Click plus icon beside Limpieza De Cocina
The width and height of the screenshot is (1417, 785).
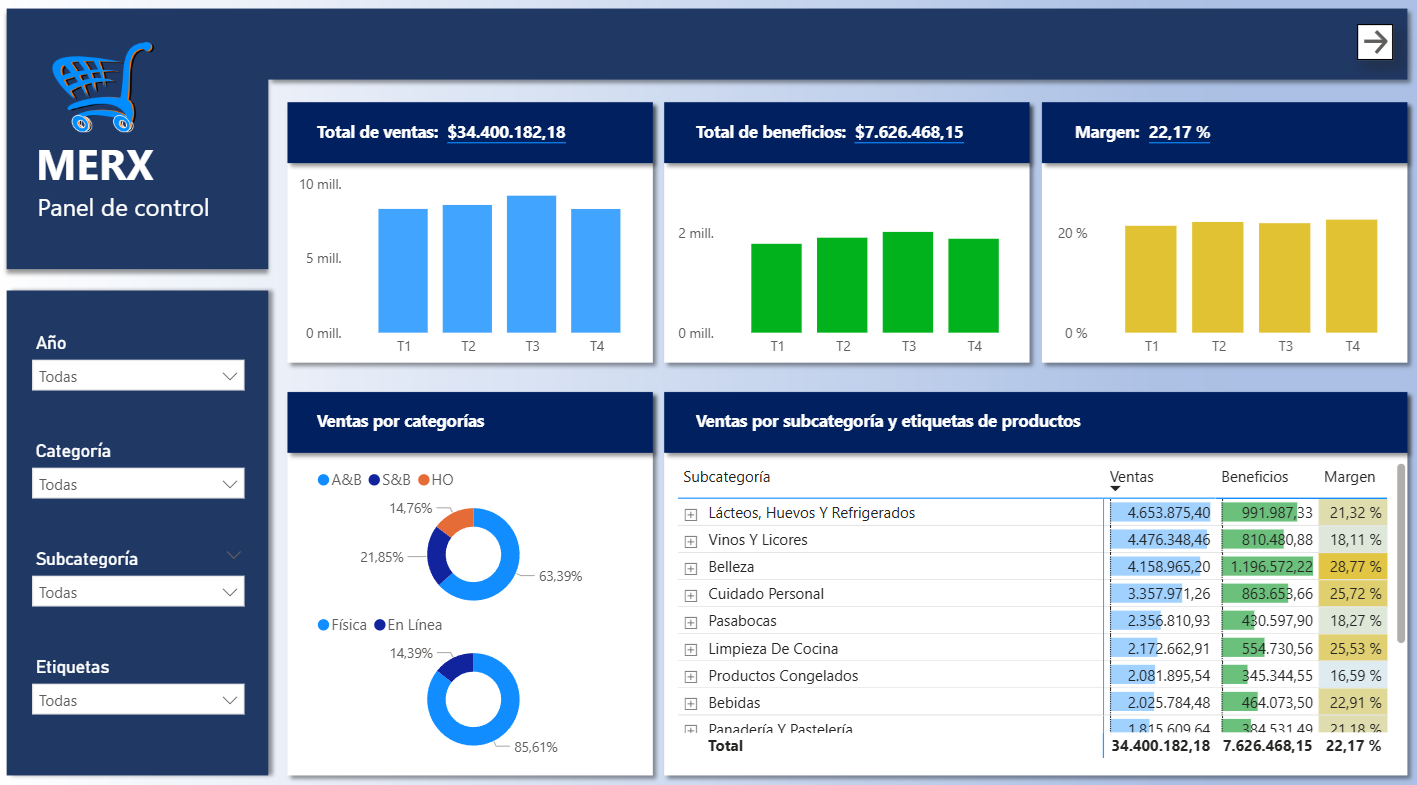[690, 649]
